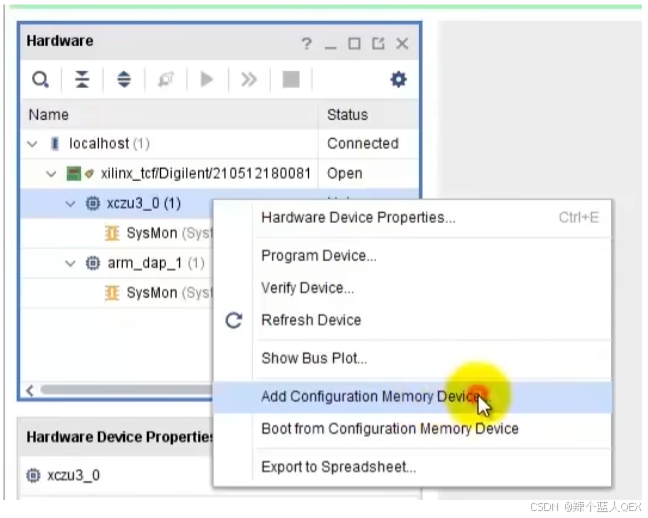Float the Hardware panel window
This screenshot has height=518, width=648.
point(378,43)
